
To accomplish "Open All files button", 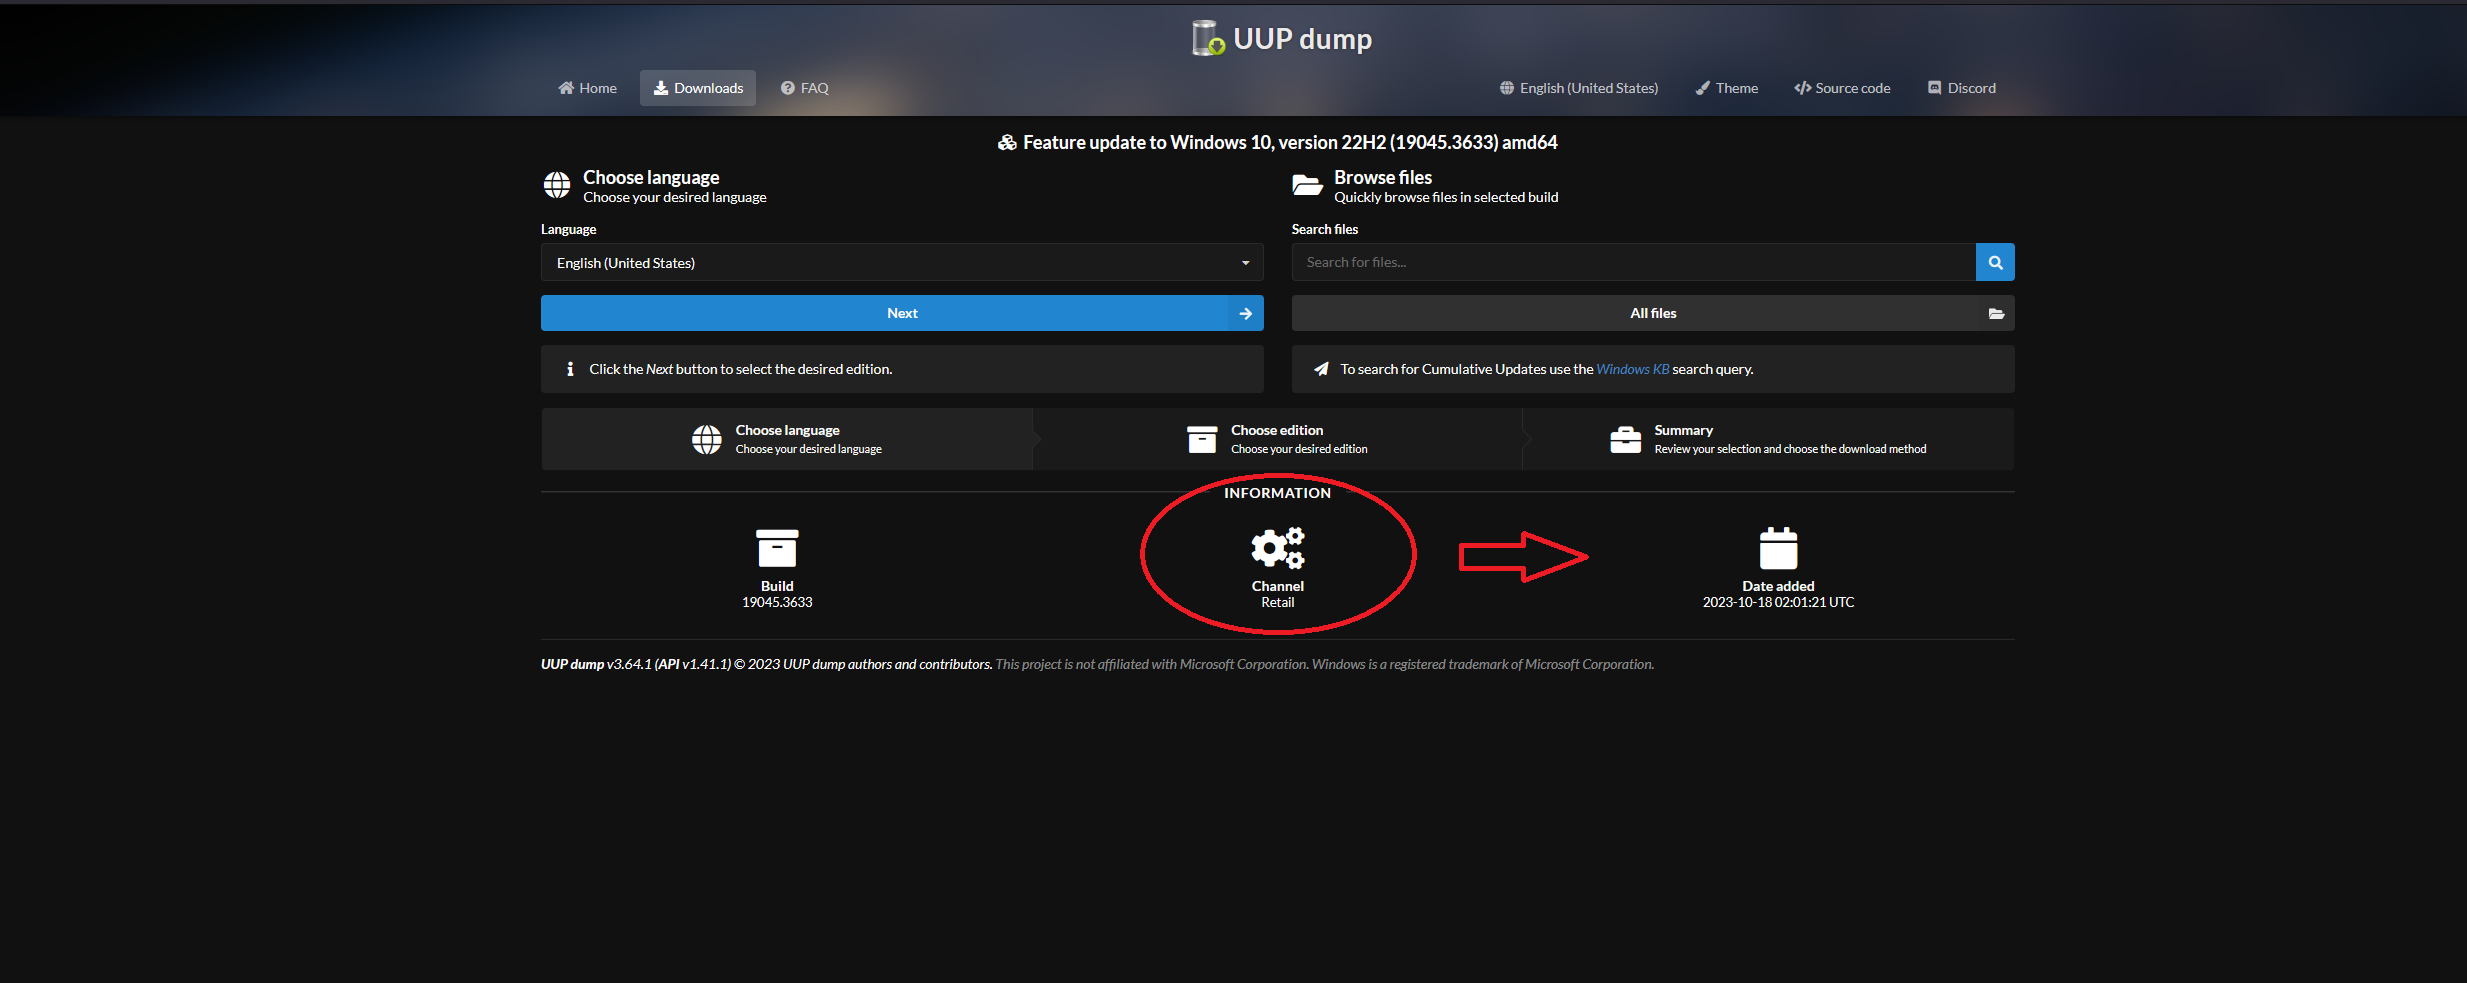I will [1653, 313].
